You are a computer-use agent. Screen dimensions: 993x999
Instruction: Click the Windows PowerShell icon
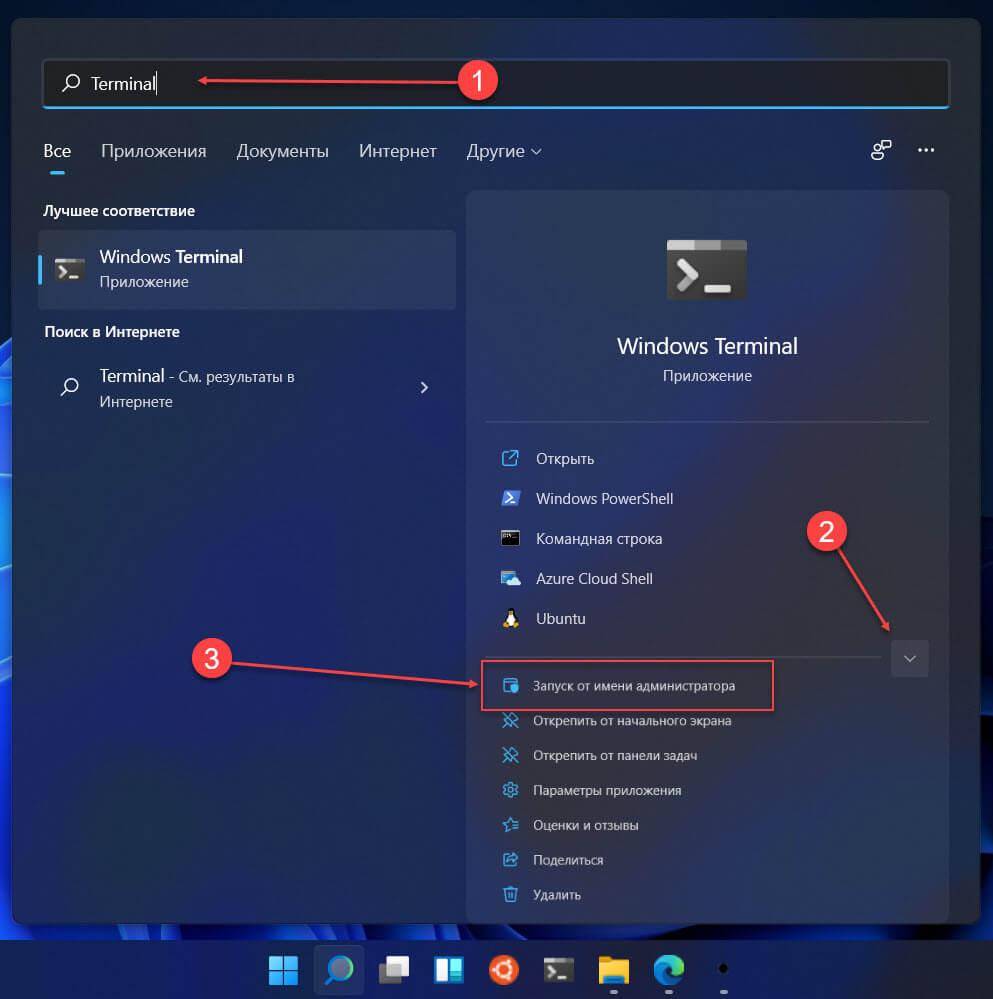point(510,498)
